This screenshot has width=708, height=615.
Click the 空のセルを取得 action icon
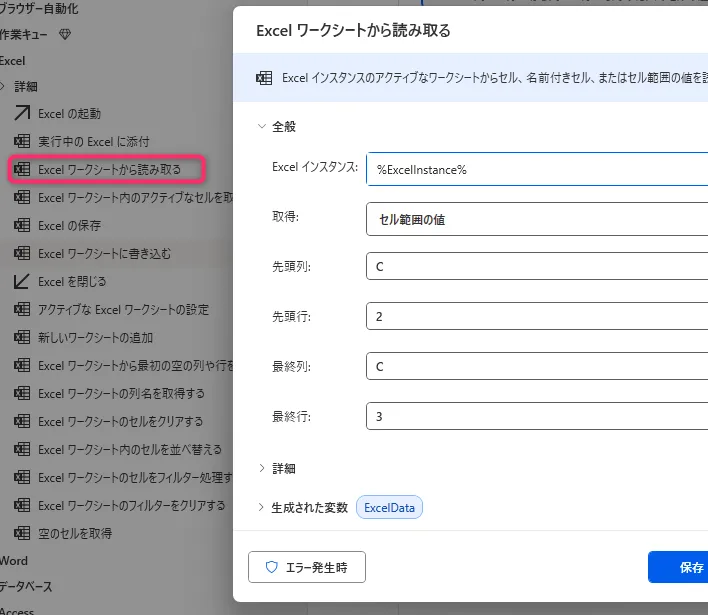click(x=20, y=534)
